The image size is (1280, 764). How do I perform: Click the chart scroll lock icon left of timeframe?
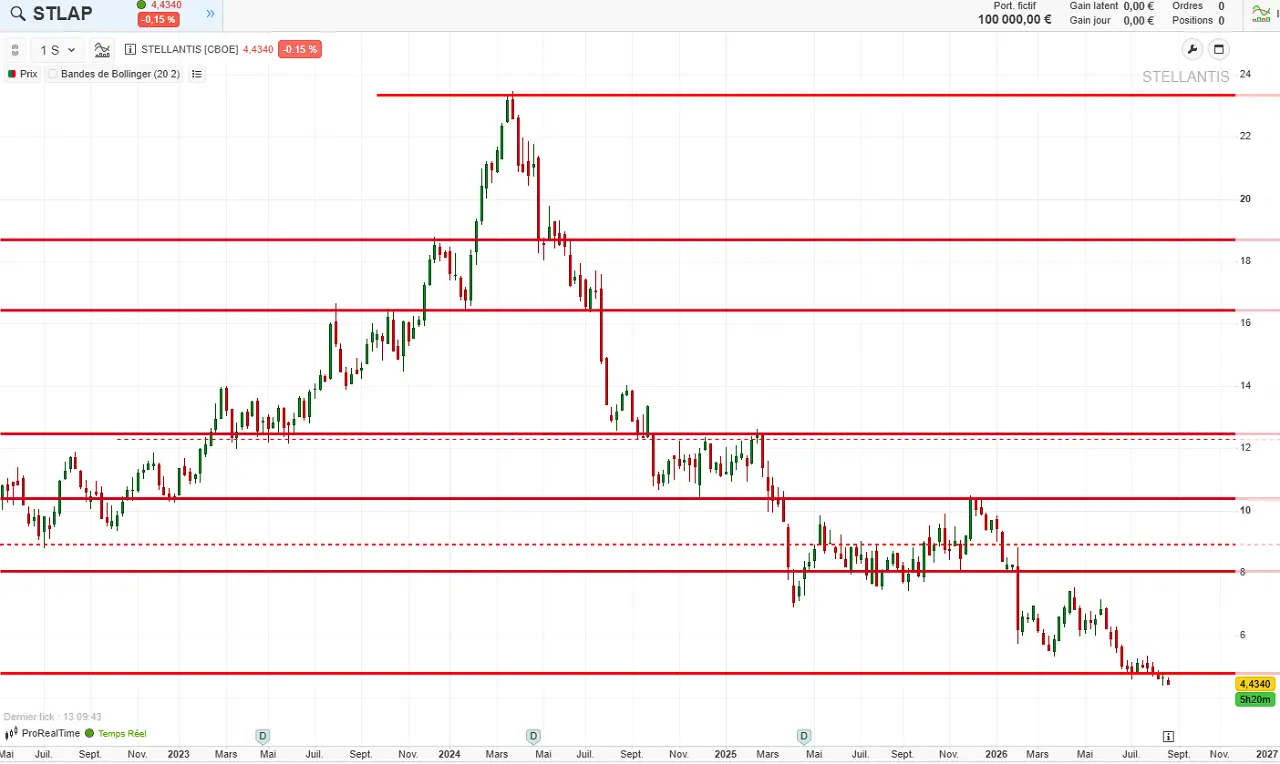(15, 50)
